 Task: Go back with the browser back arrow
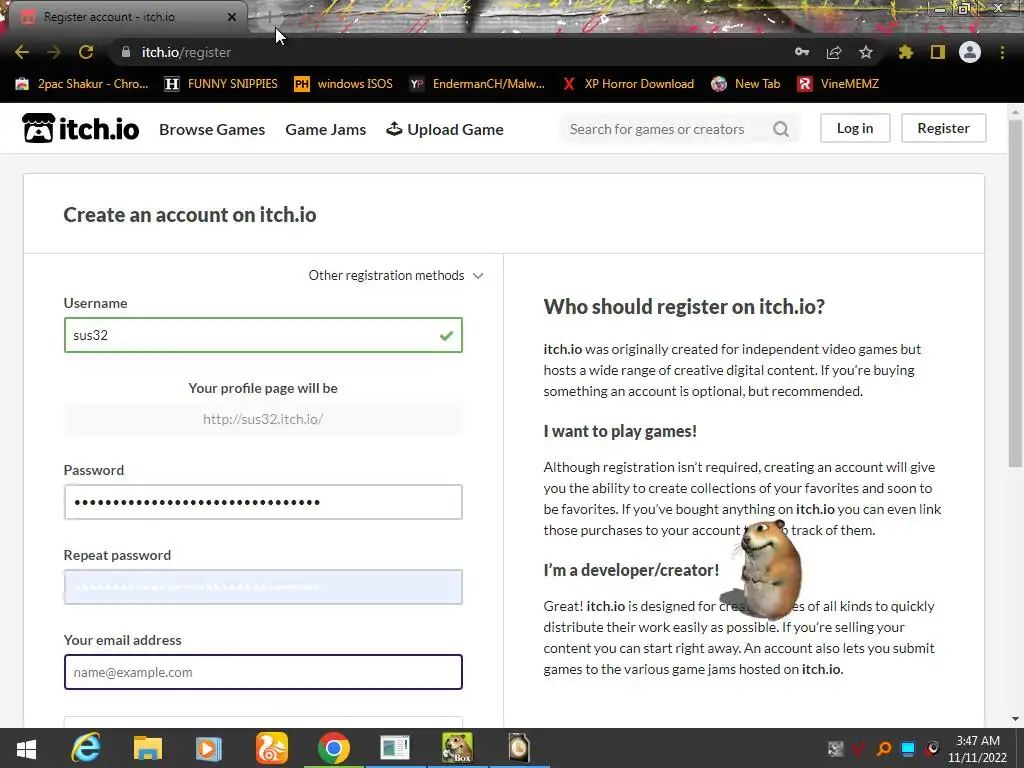22,52
